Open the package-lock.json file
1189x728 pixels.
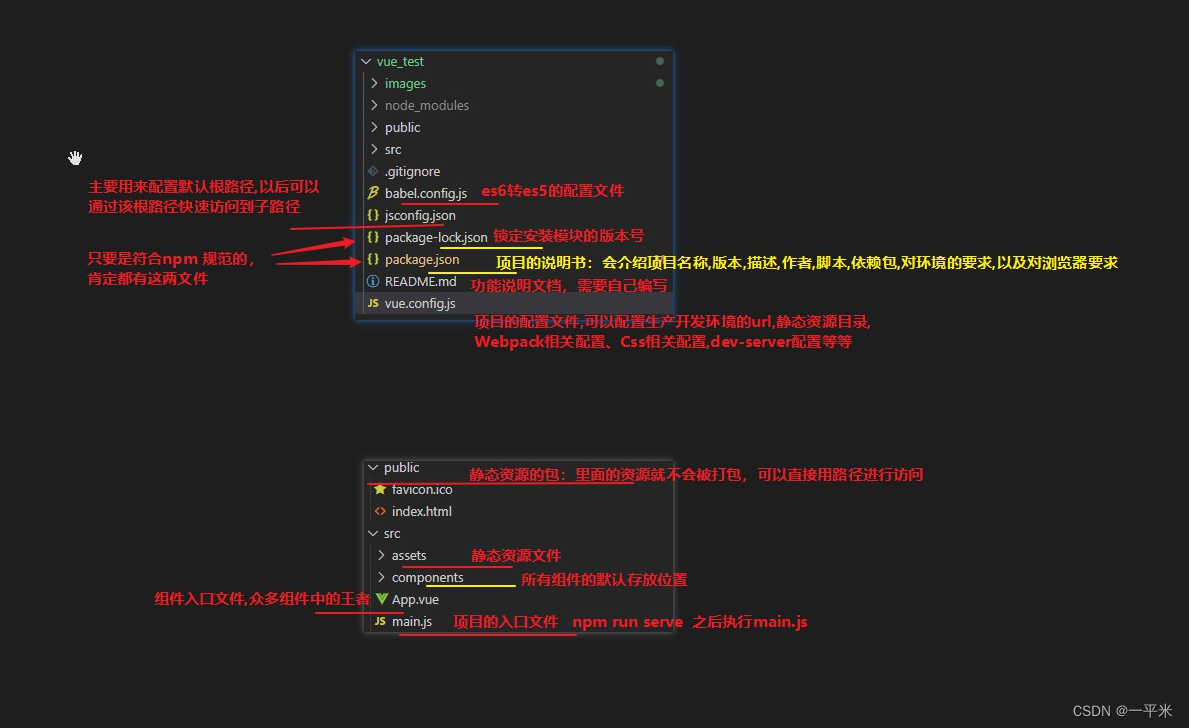coord(436,237)
